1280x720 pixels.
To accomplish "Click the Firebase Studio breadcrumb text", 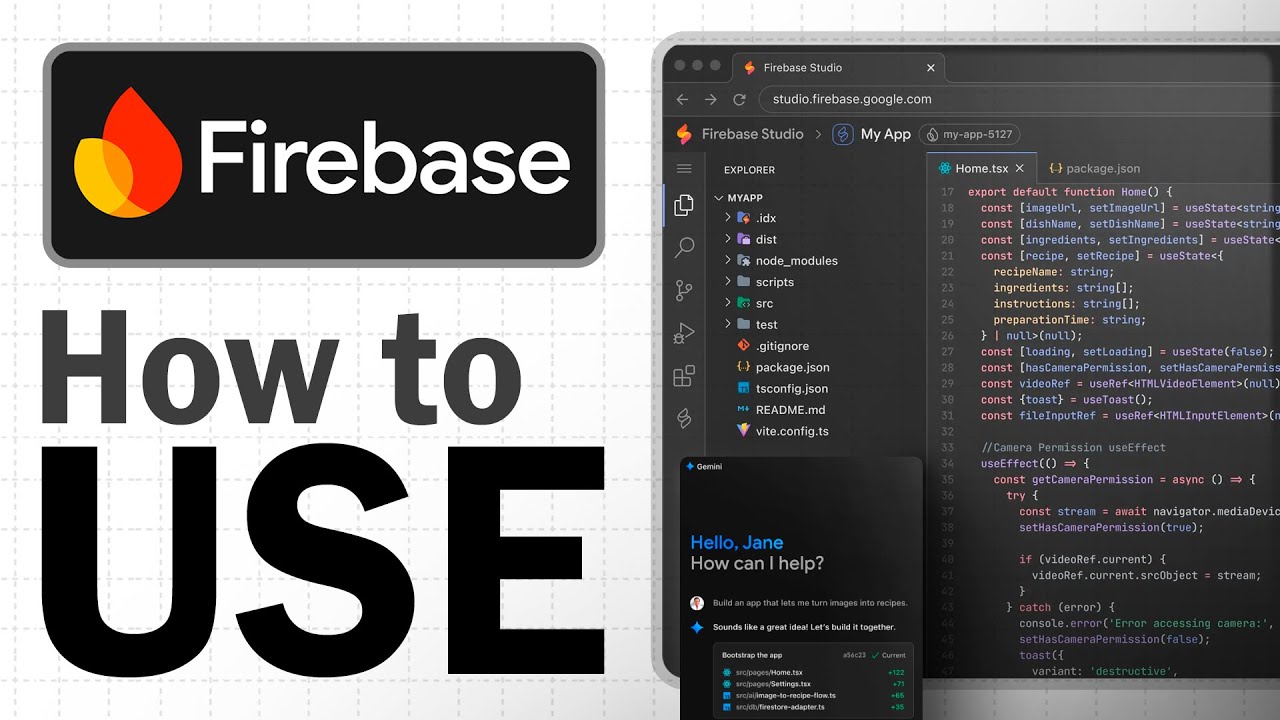I will (753, 134).
